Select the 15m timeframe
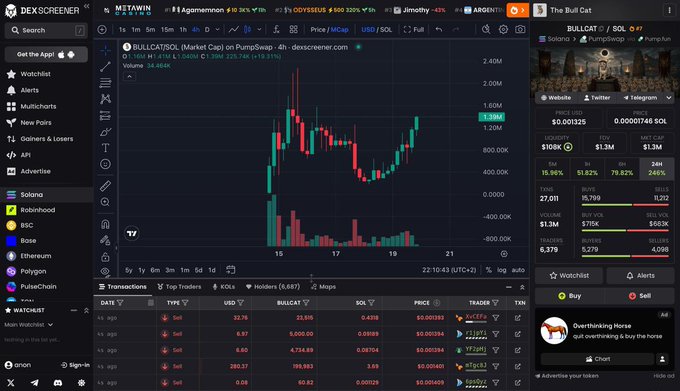The height and width of the screenshot is (391, 680). pos(167,29)
